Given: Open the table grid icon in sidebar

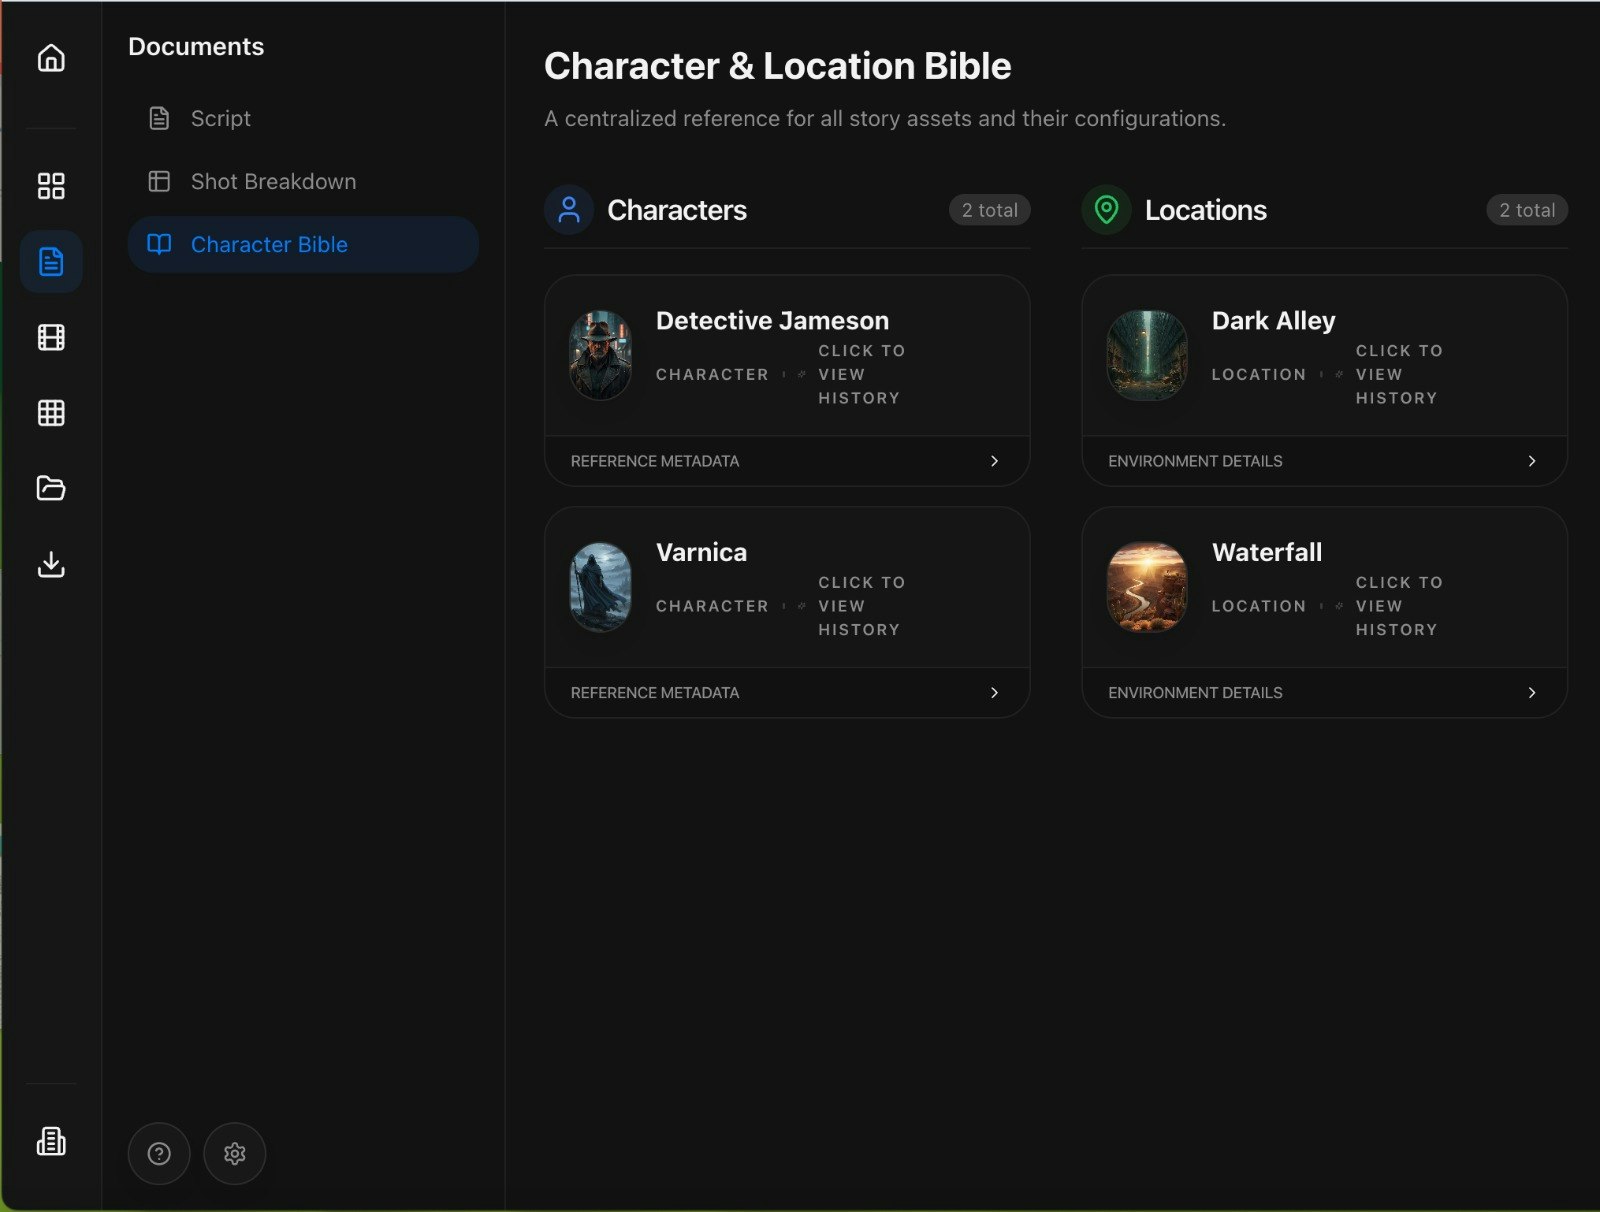Looking at the screenshot, I should click(x=51, y=413).
